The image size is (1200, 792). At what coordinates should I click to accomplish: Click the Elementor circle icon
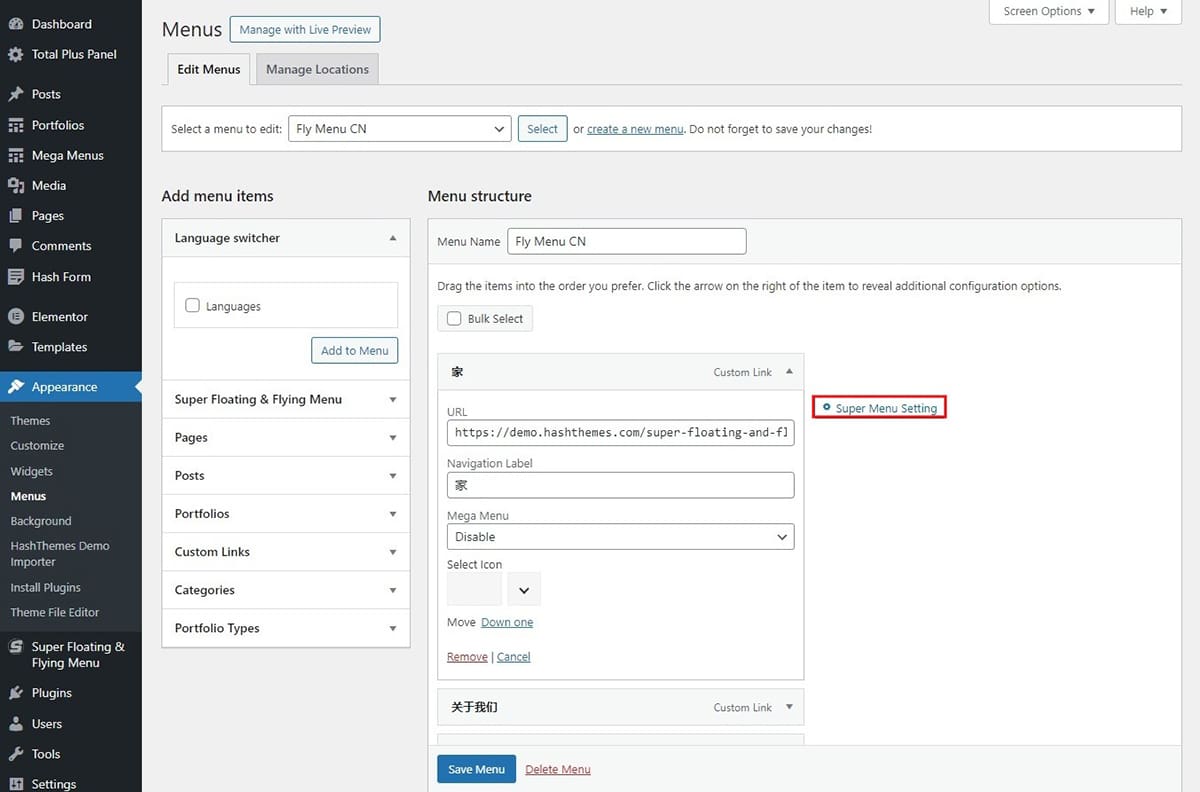tap(16, 317)
